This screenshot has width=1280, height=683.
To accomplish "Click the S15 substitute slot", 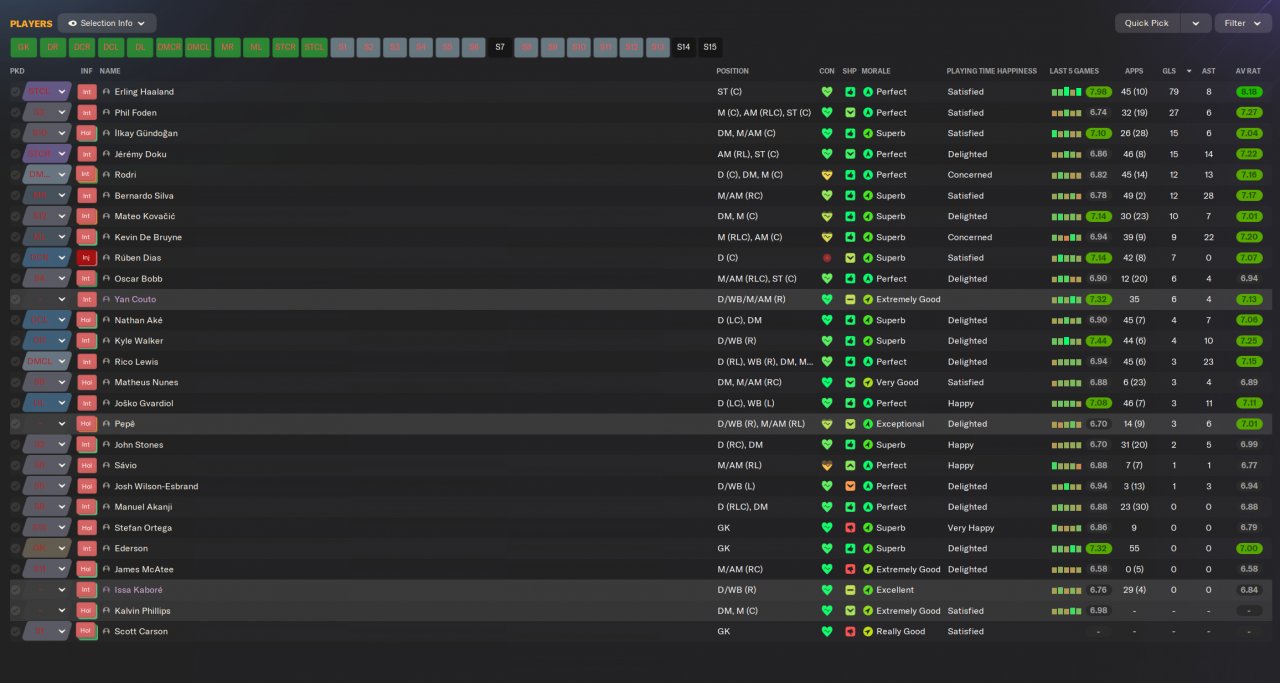I will (x=709, y=47).
